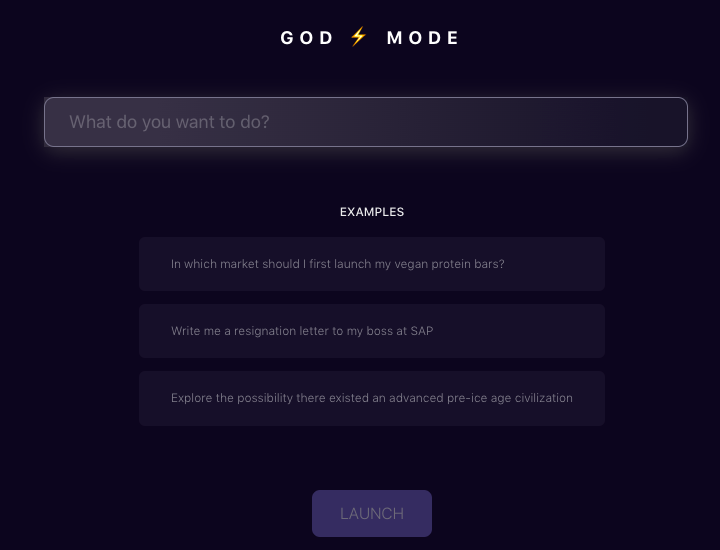Use the "In which market" example prompt

click(x=372, y=264)
